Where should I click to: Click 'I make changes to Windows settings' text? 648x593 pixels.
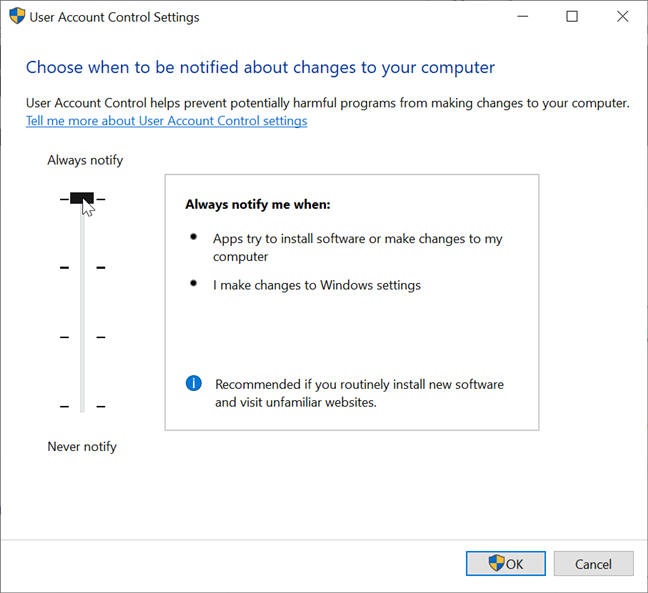click(317, 285)
